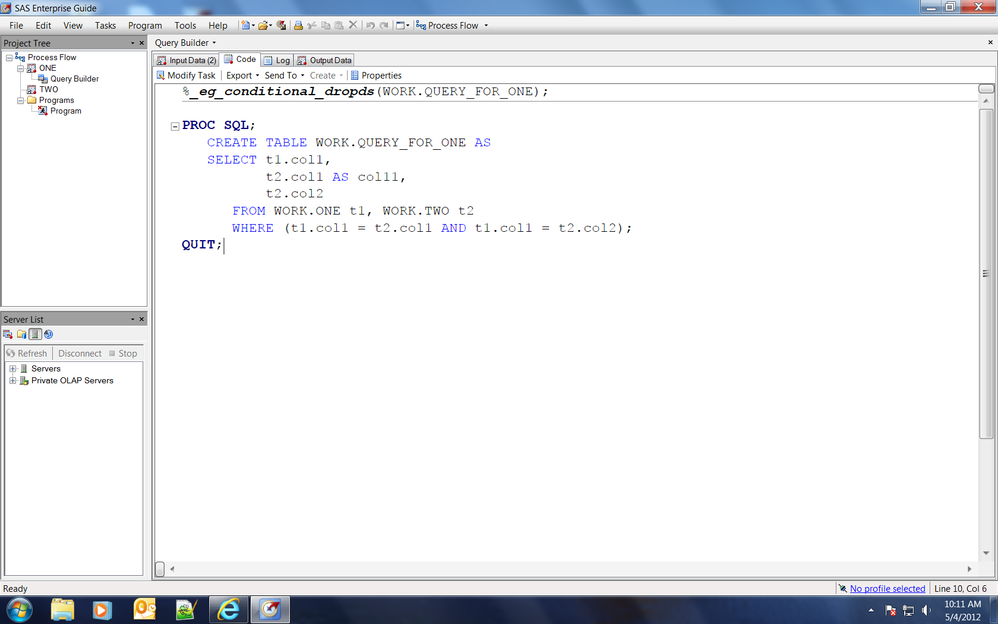
Task: Open the Server List pane options arrow
Action: (132, 319)
